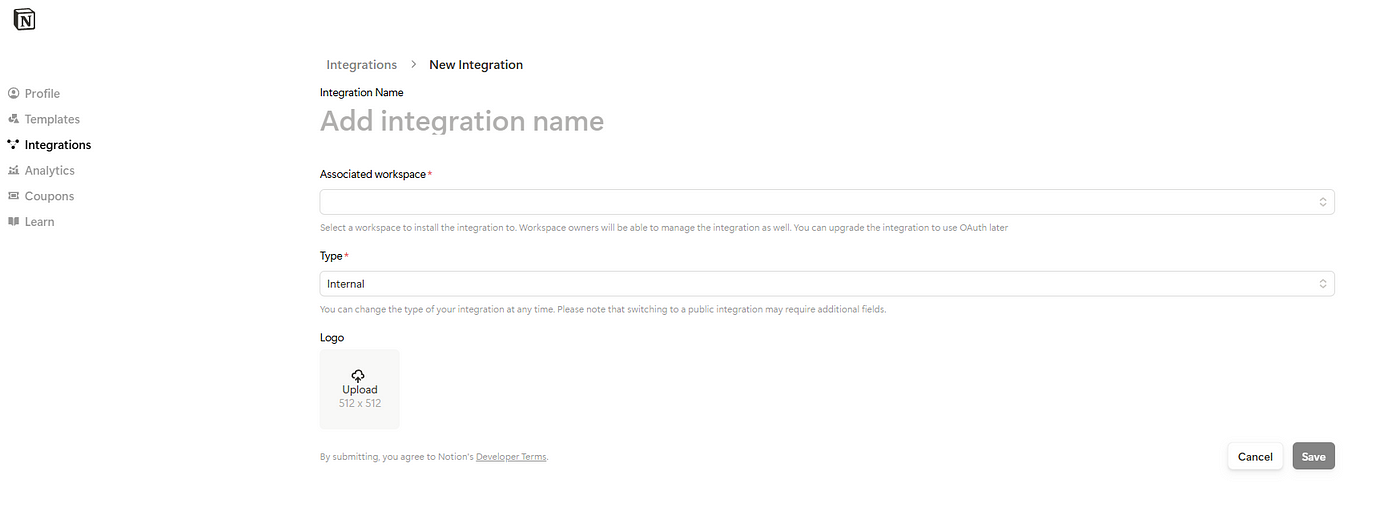Click the breadcrumb chevron separator

click(x=413, y=65)
